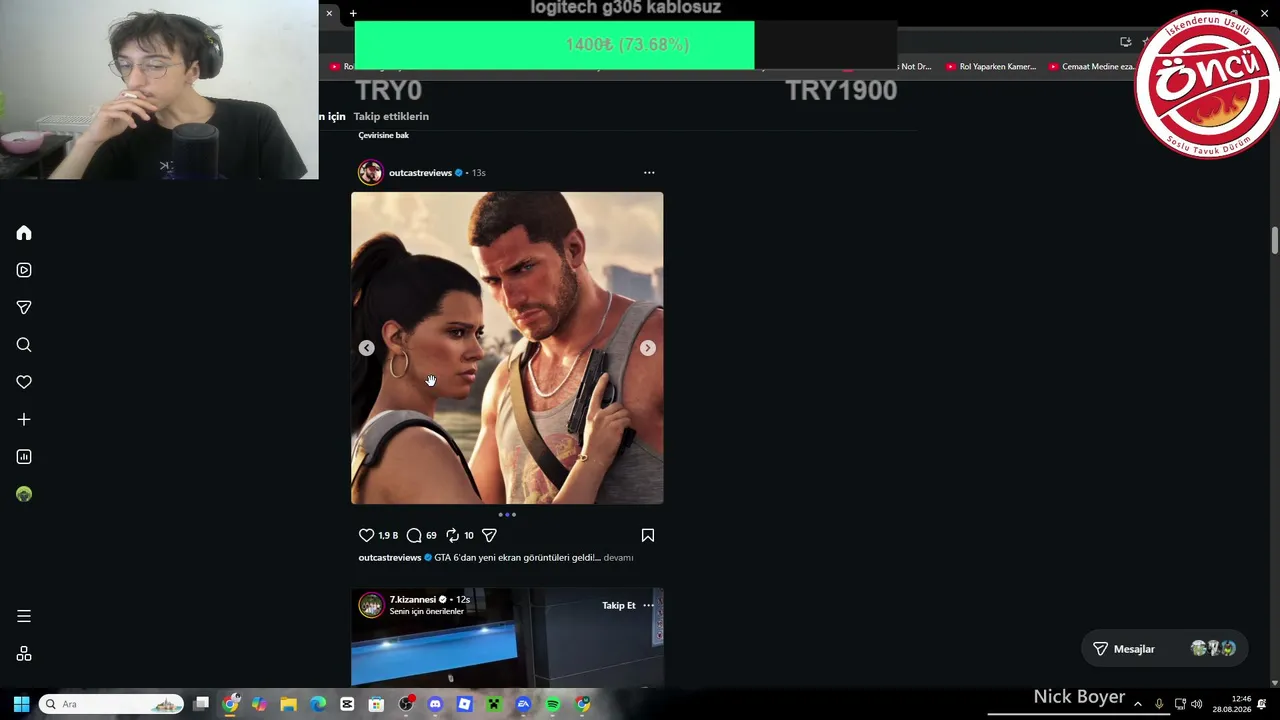Open the notification bell in system tray

click(1262, 704)
